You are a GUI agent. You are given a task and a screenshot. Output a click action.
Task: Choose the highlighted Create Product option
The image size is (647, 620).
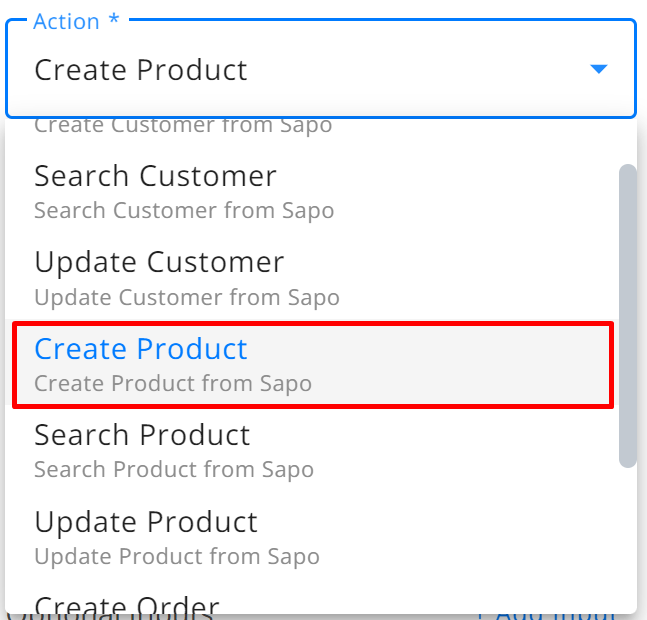coord(313,365)
